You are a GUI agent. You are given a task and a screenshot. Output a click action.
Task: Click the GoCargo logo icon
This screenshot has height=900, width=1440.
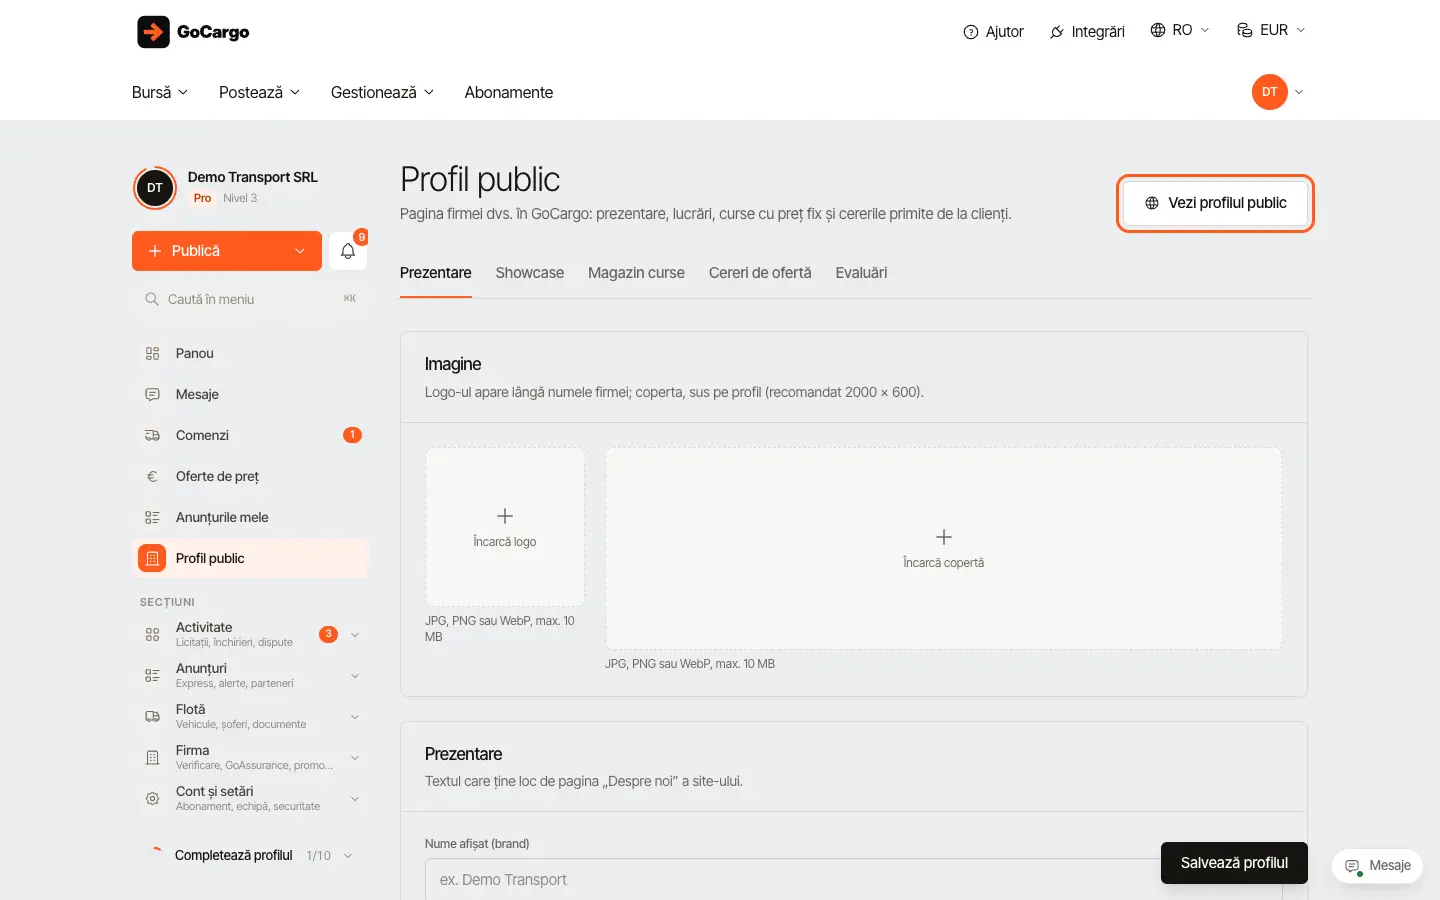click(153, 32)
